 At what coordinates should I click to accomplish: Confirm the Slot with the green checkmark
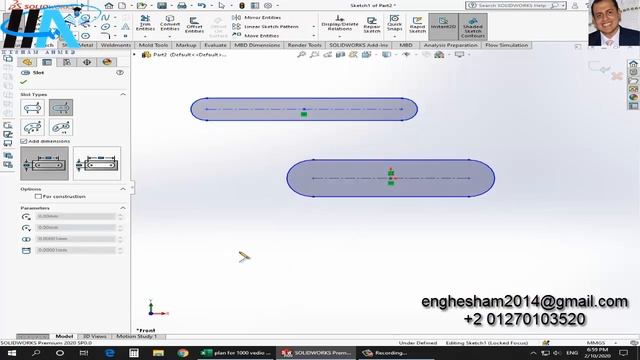[24, 82]
